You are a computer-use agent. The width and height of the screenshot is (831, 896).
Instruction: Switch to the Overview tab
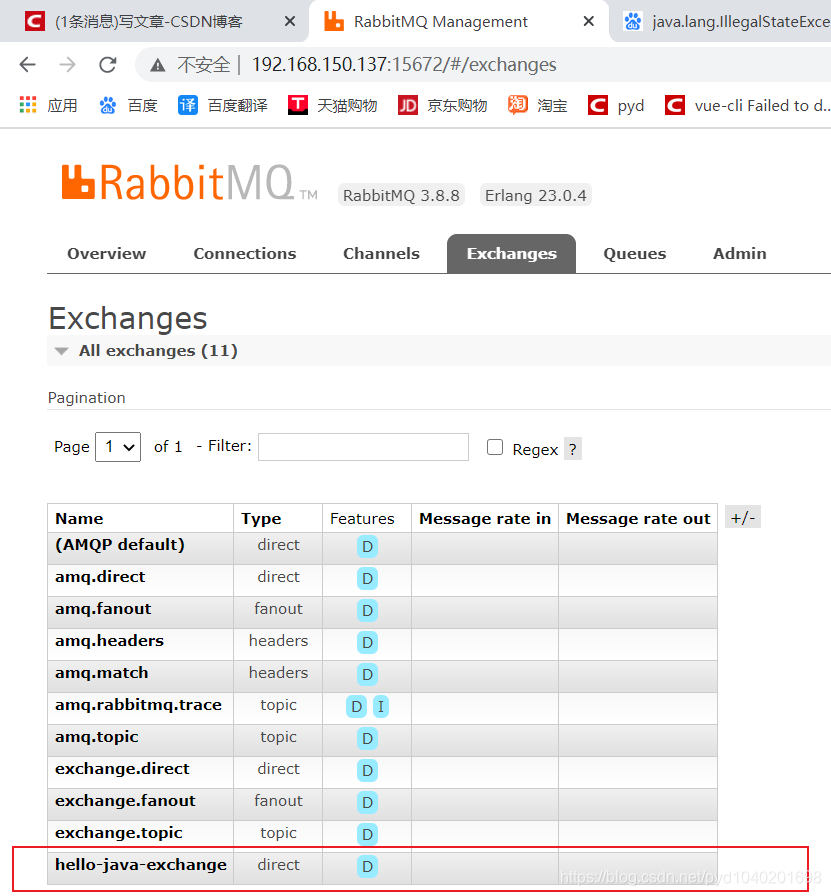(106, 254)
